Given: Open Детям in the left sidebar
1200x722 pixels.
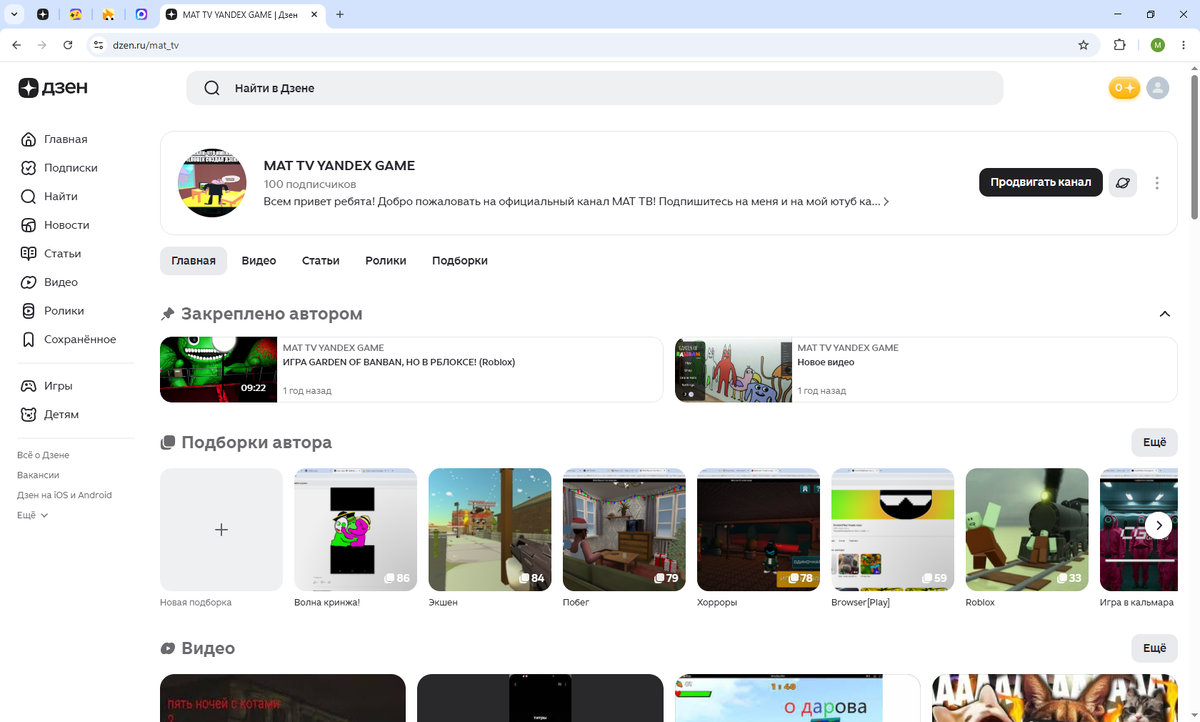Looking at the screenshot, I should coord(50,414).
